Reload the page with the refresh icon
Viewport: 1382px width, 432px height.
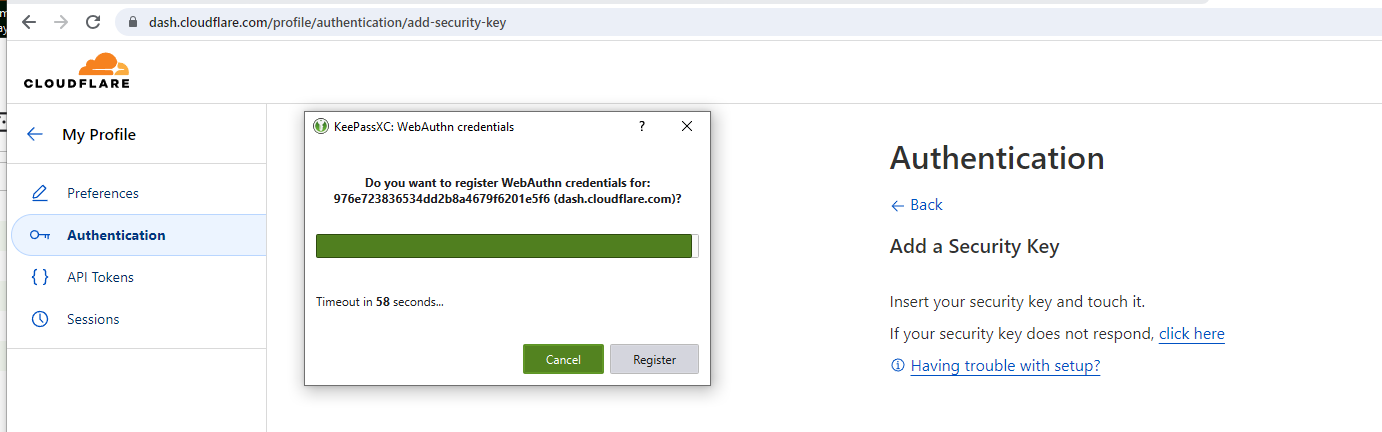click(x=93, y=22)
